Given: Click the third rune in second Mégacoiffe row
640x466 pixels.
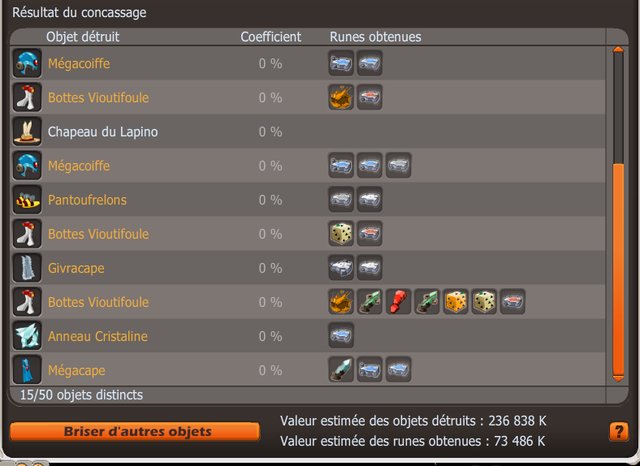Looking at the screenshot, I should 398,166.
